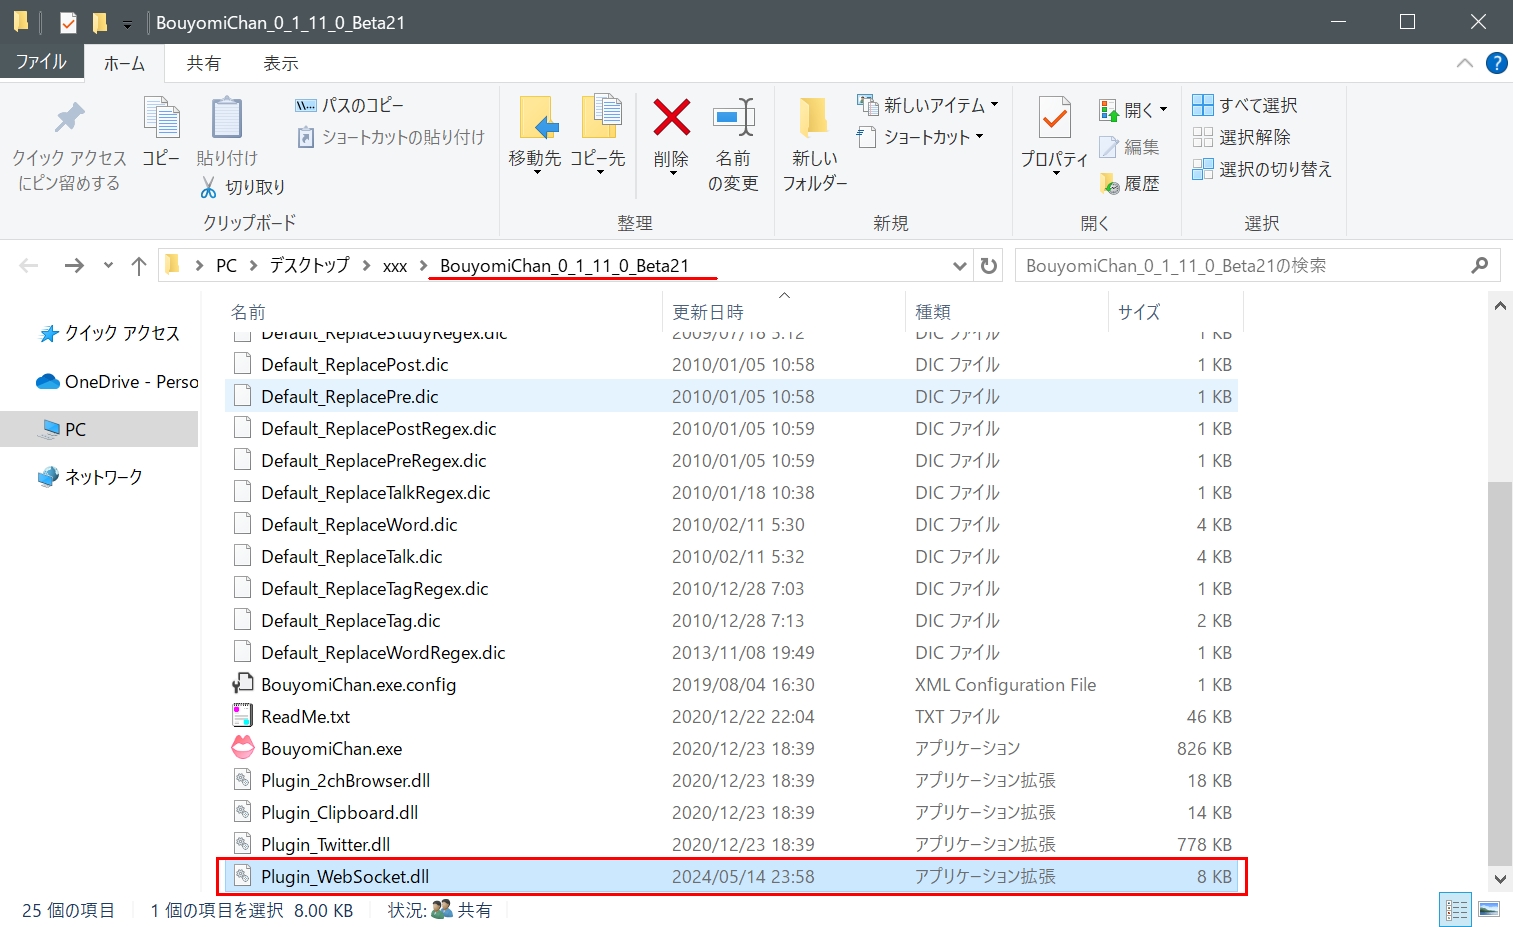This screenshot has height=927, width=1513.
Task: Open Help via the blue question icon
Action: [1496, 63]
